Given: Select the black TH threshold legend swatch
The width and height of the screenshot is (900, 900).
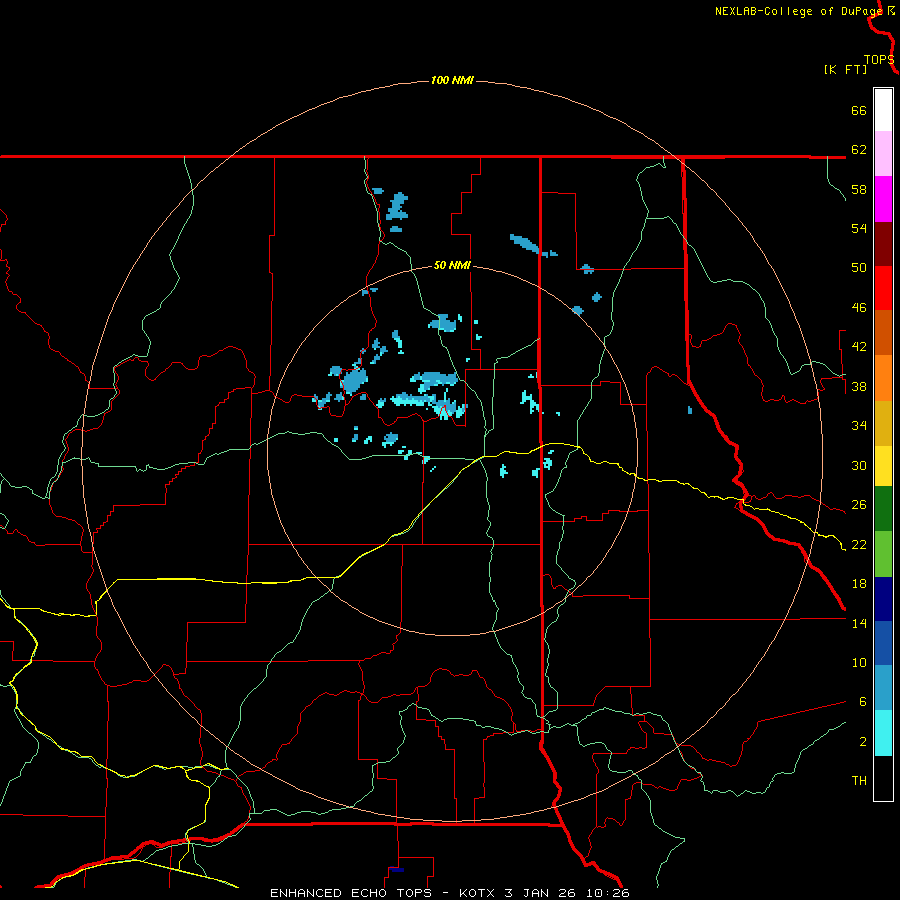Looking at the screenshot, I should click(x=883, y=778).
